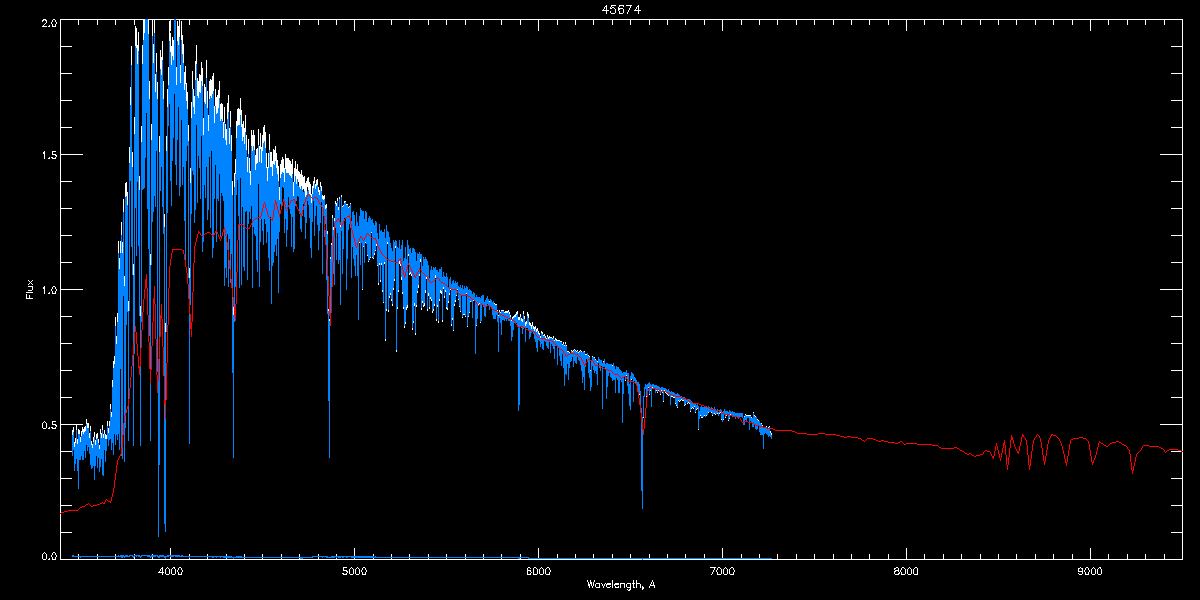This screenshot has width=1200, height=600.
Task: Click the 6000 x-axis tick label
Action: (x=538, y=572)
